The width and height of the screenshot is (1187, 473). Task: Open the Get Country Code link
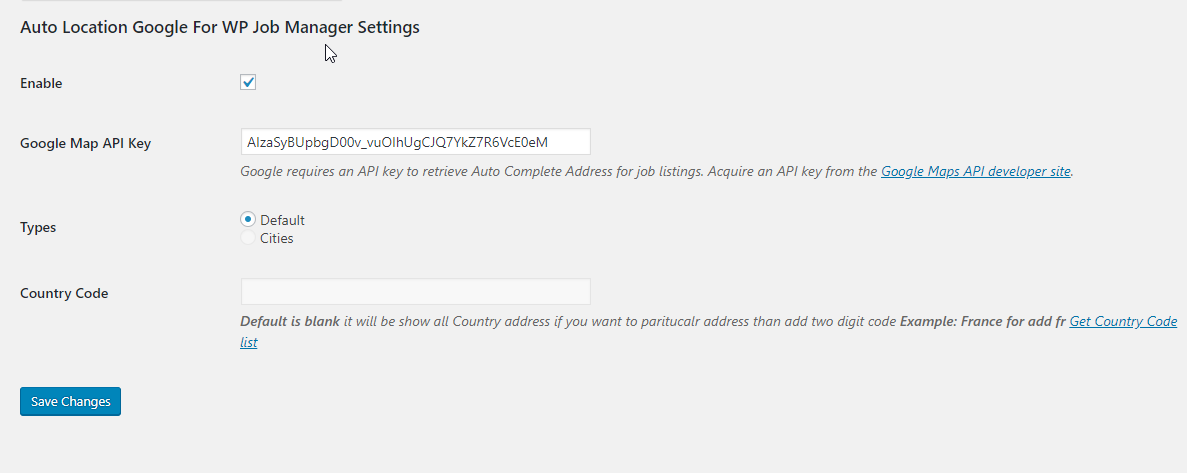click(x=1123, y=321)
